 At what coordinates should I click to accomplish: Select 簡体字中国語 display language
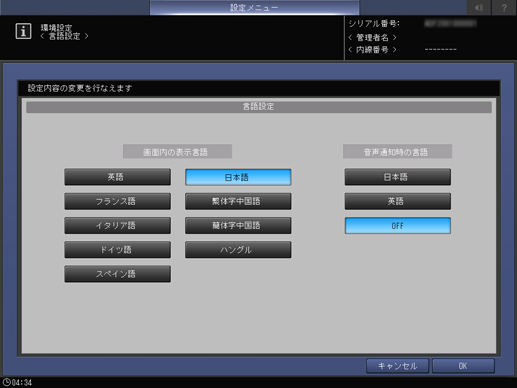pos(238,226)
